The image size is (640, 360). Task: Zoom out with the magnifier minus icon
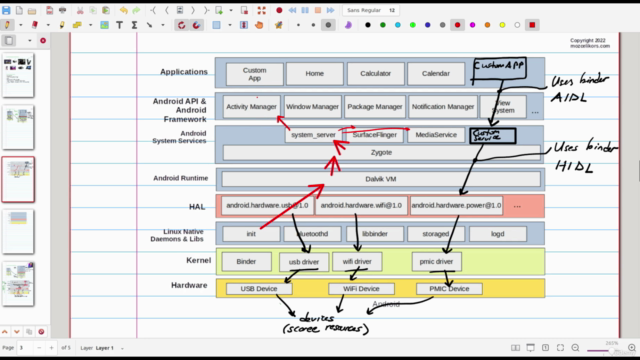pyautogui.click(x=576, y=348)
